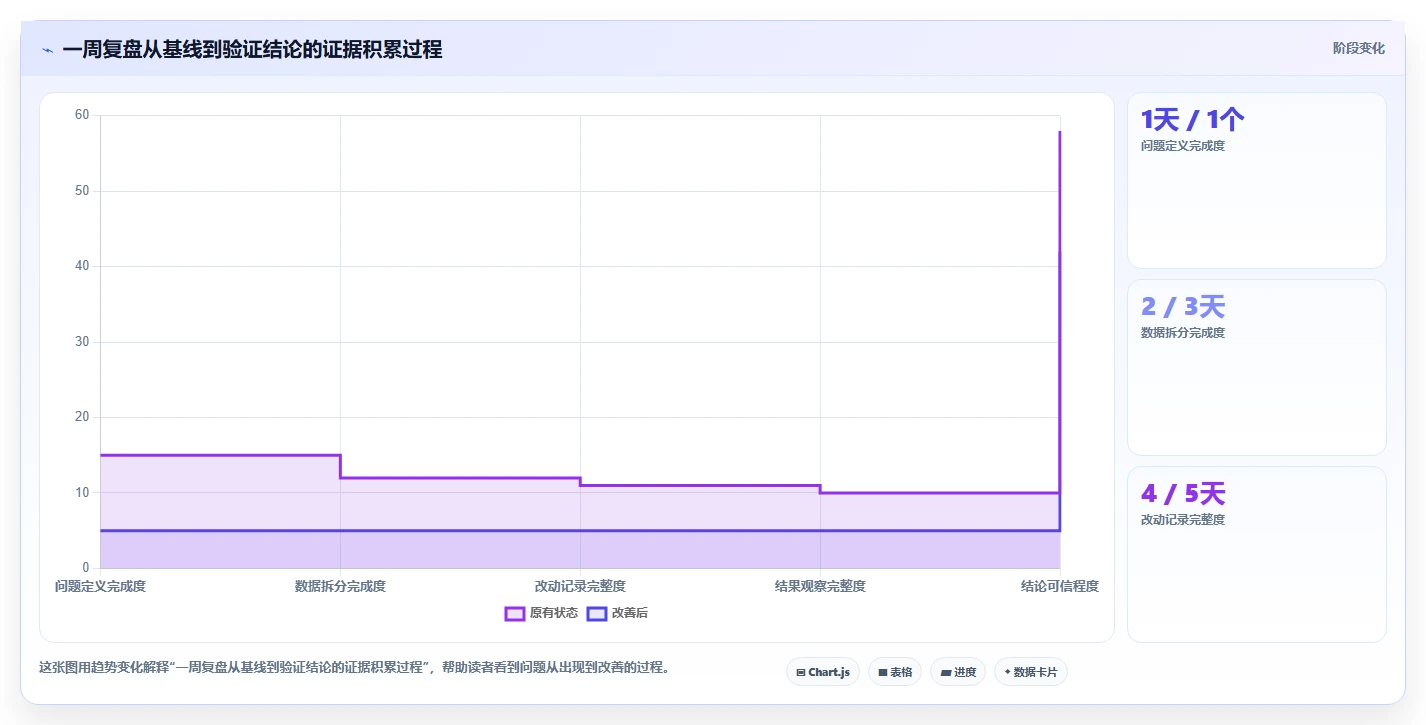Click the Chart.js tag chip
The width and height of the screenshot is (1426, 725).
tap(823, 672)
